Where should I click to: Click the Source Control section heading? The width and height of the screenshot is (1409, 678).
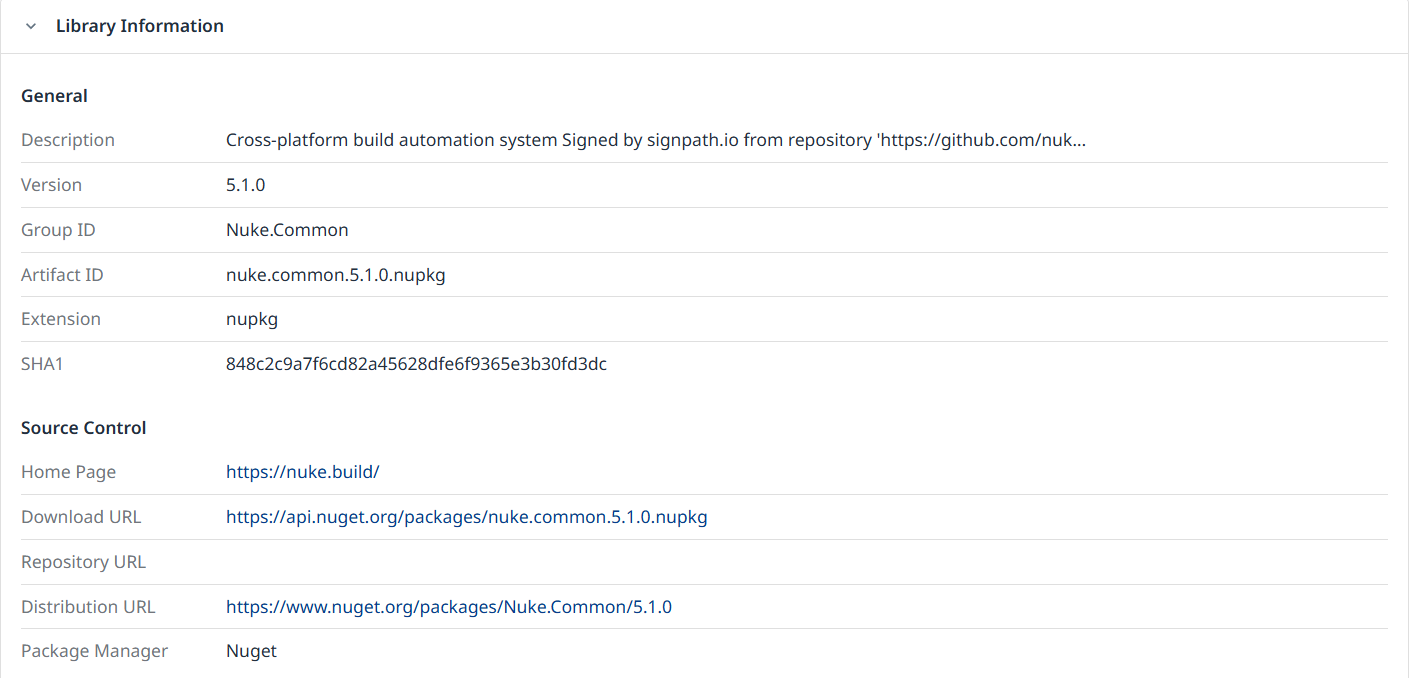[83, 428]
